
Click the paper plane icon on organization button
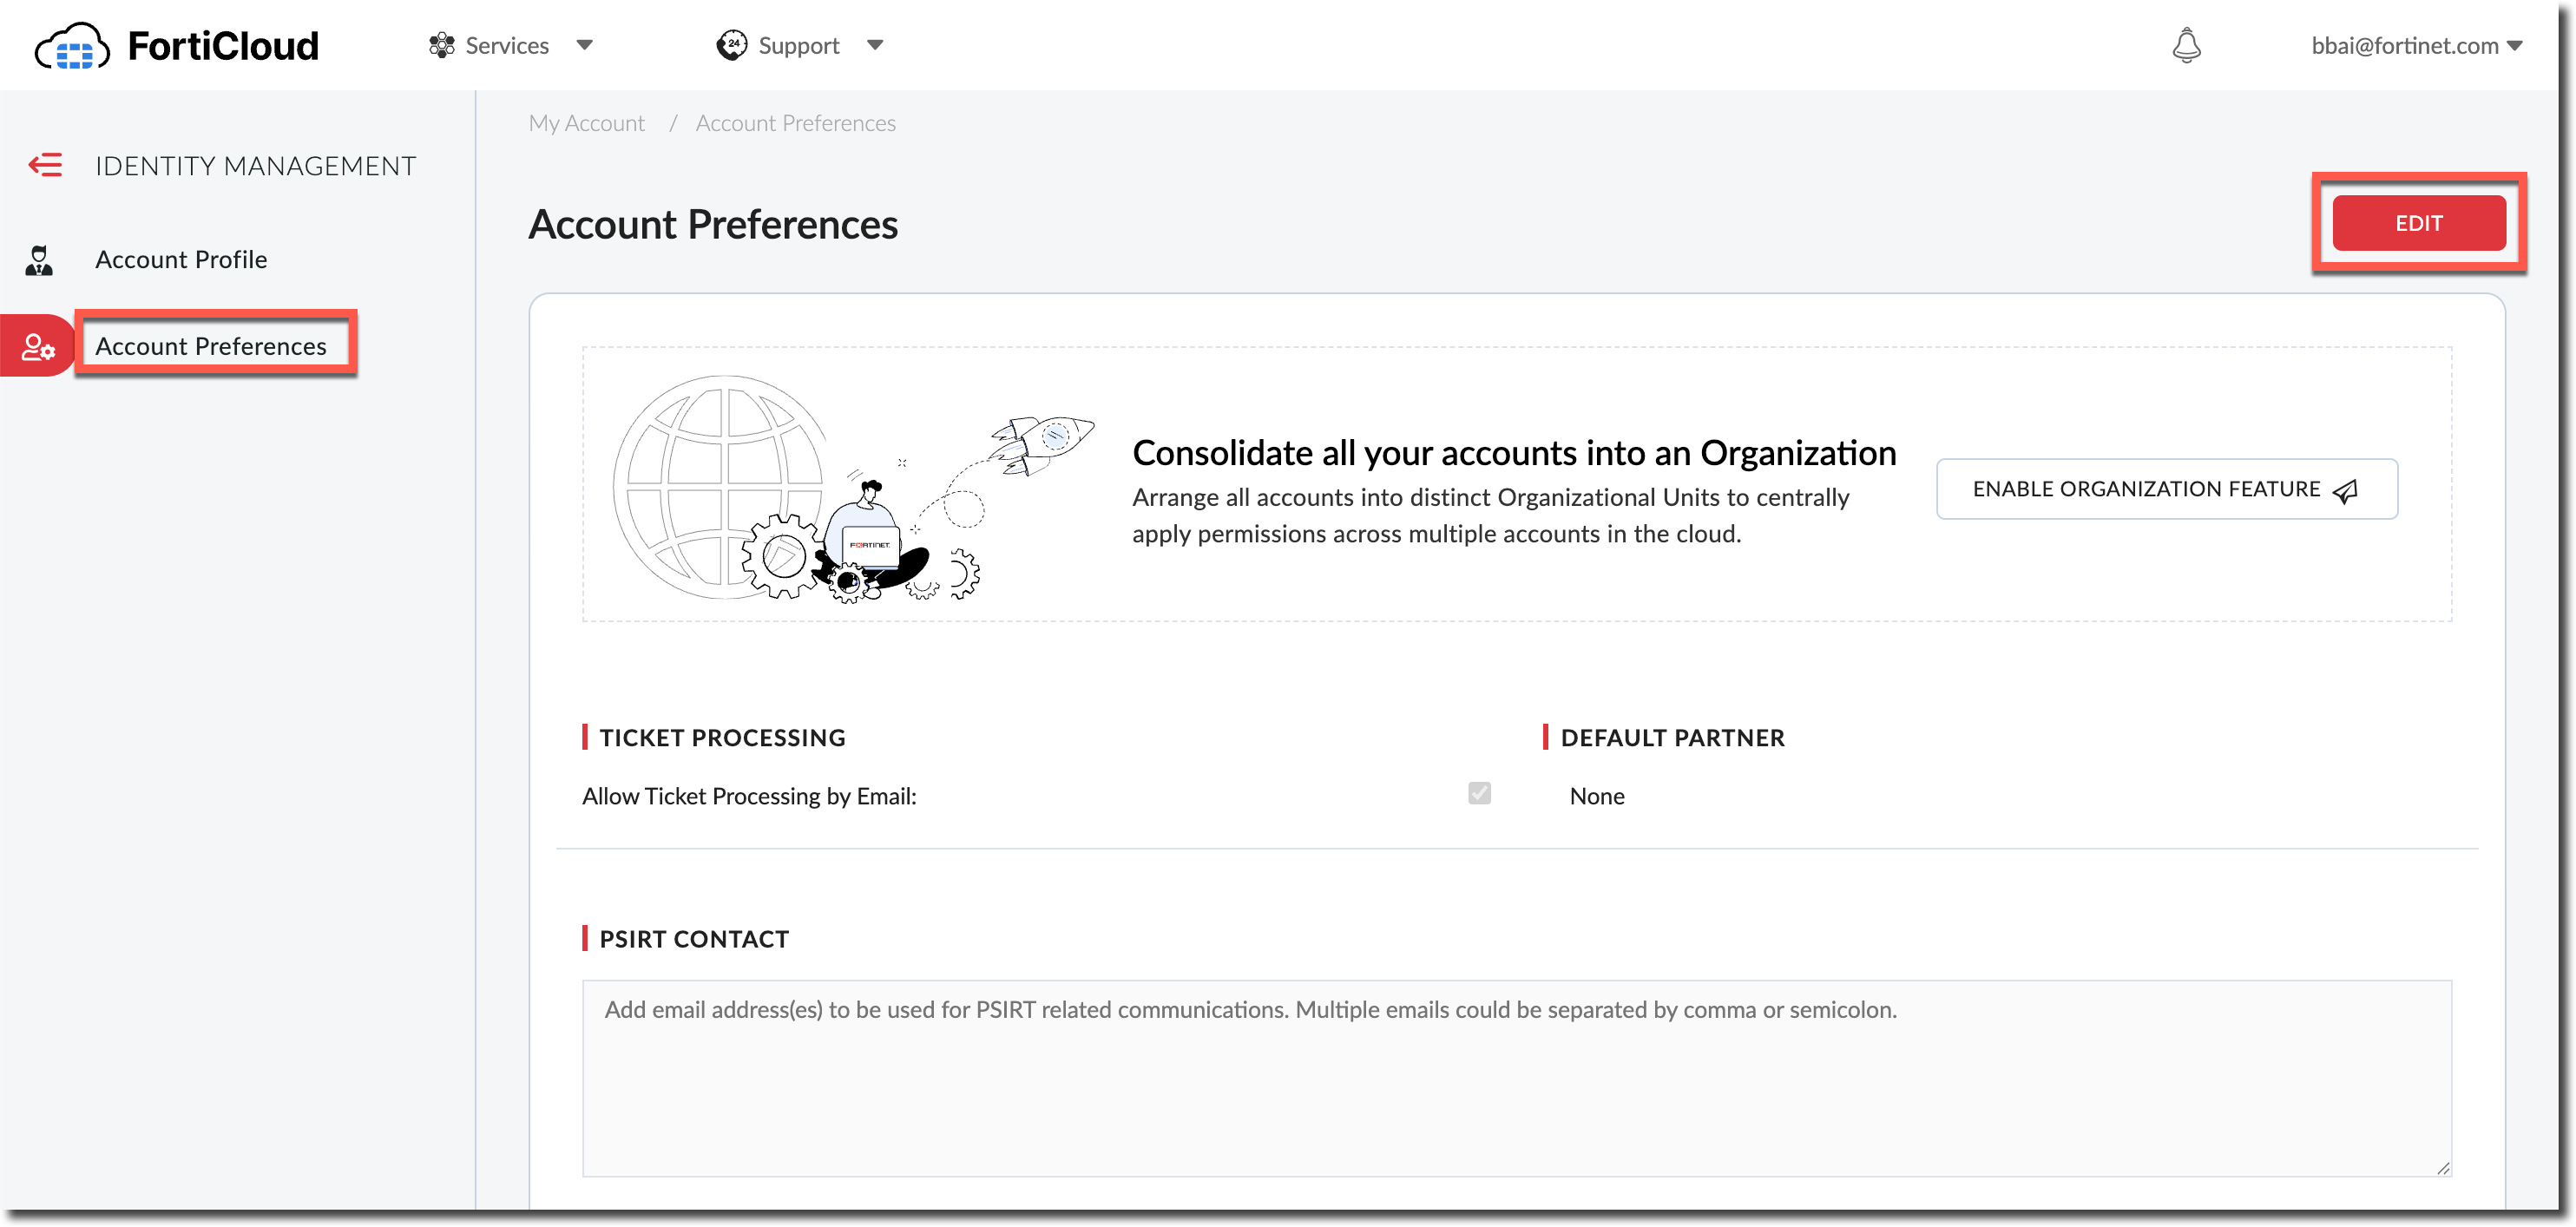(2345, 490)
